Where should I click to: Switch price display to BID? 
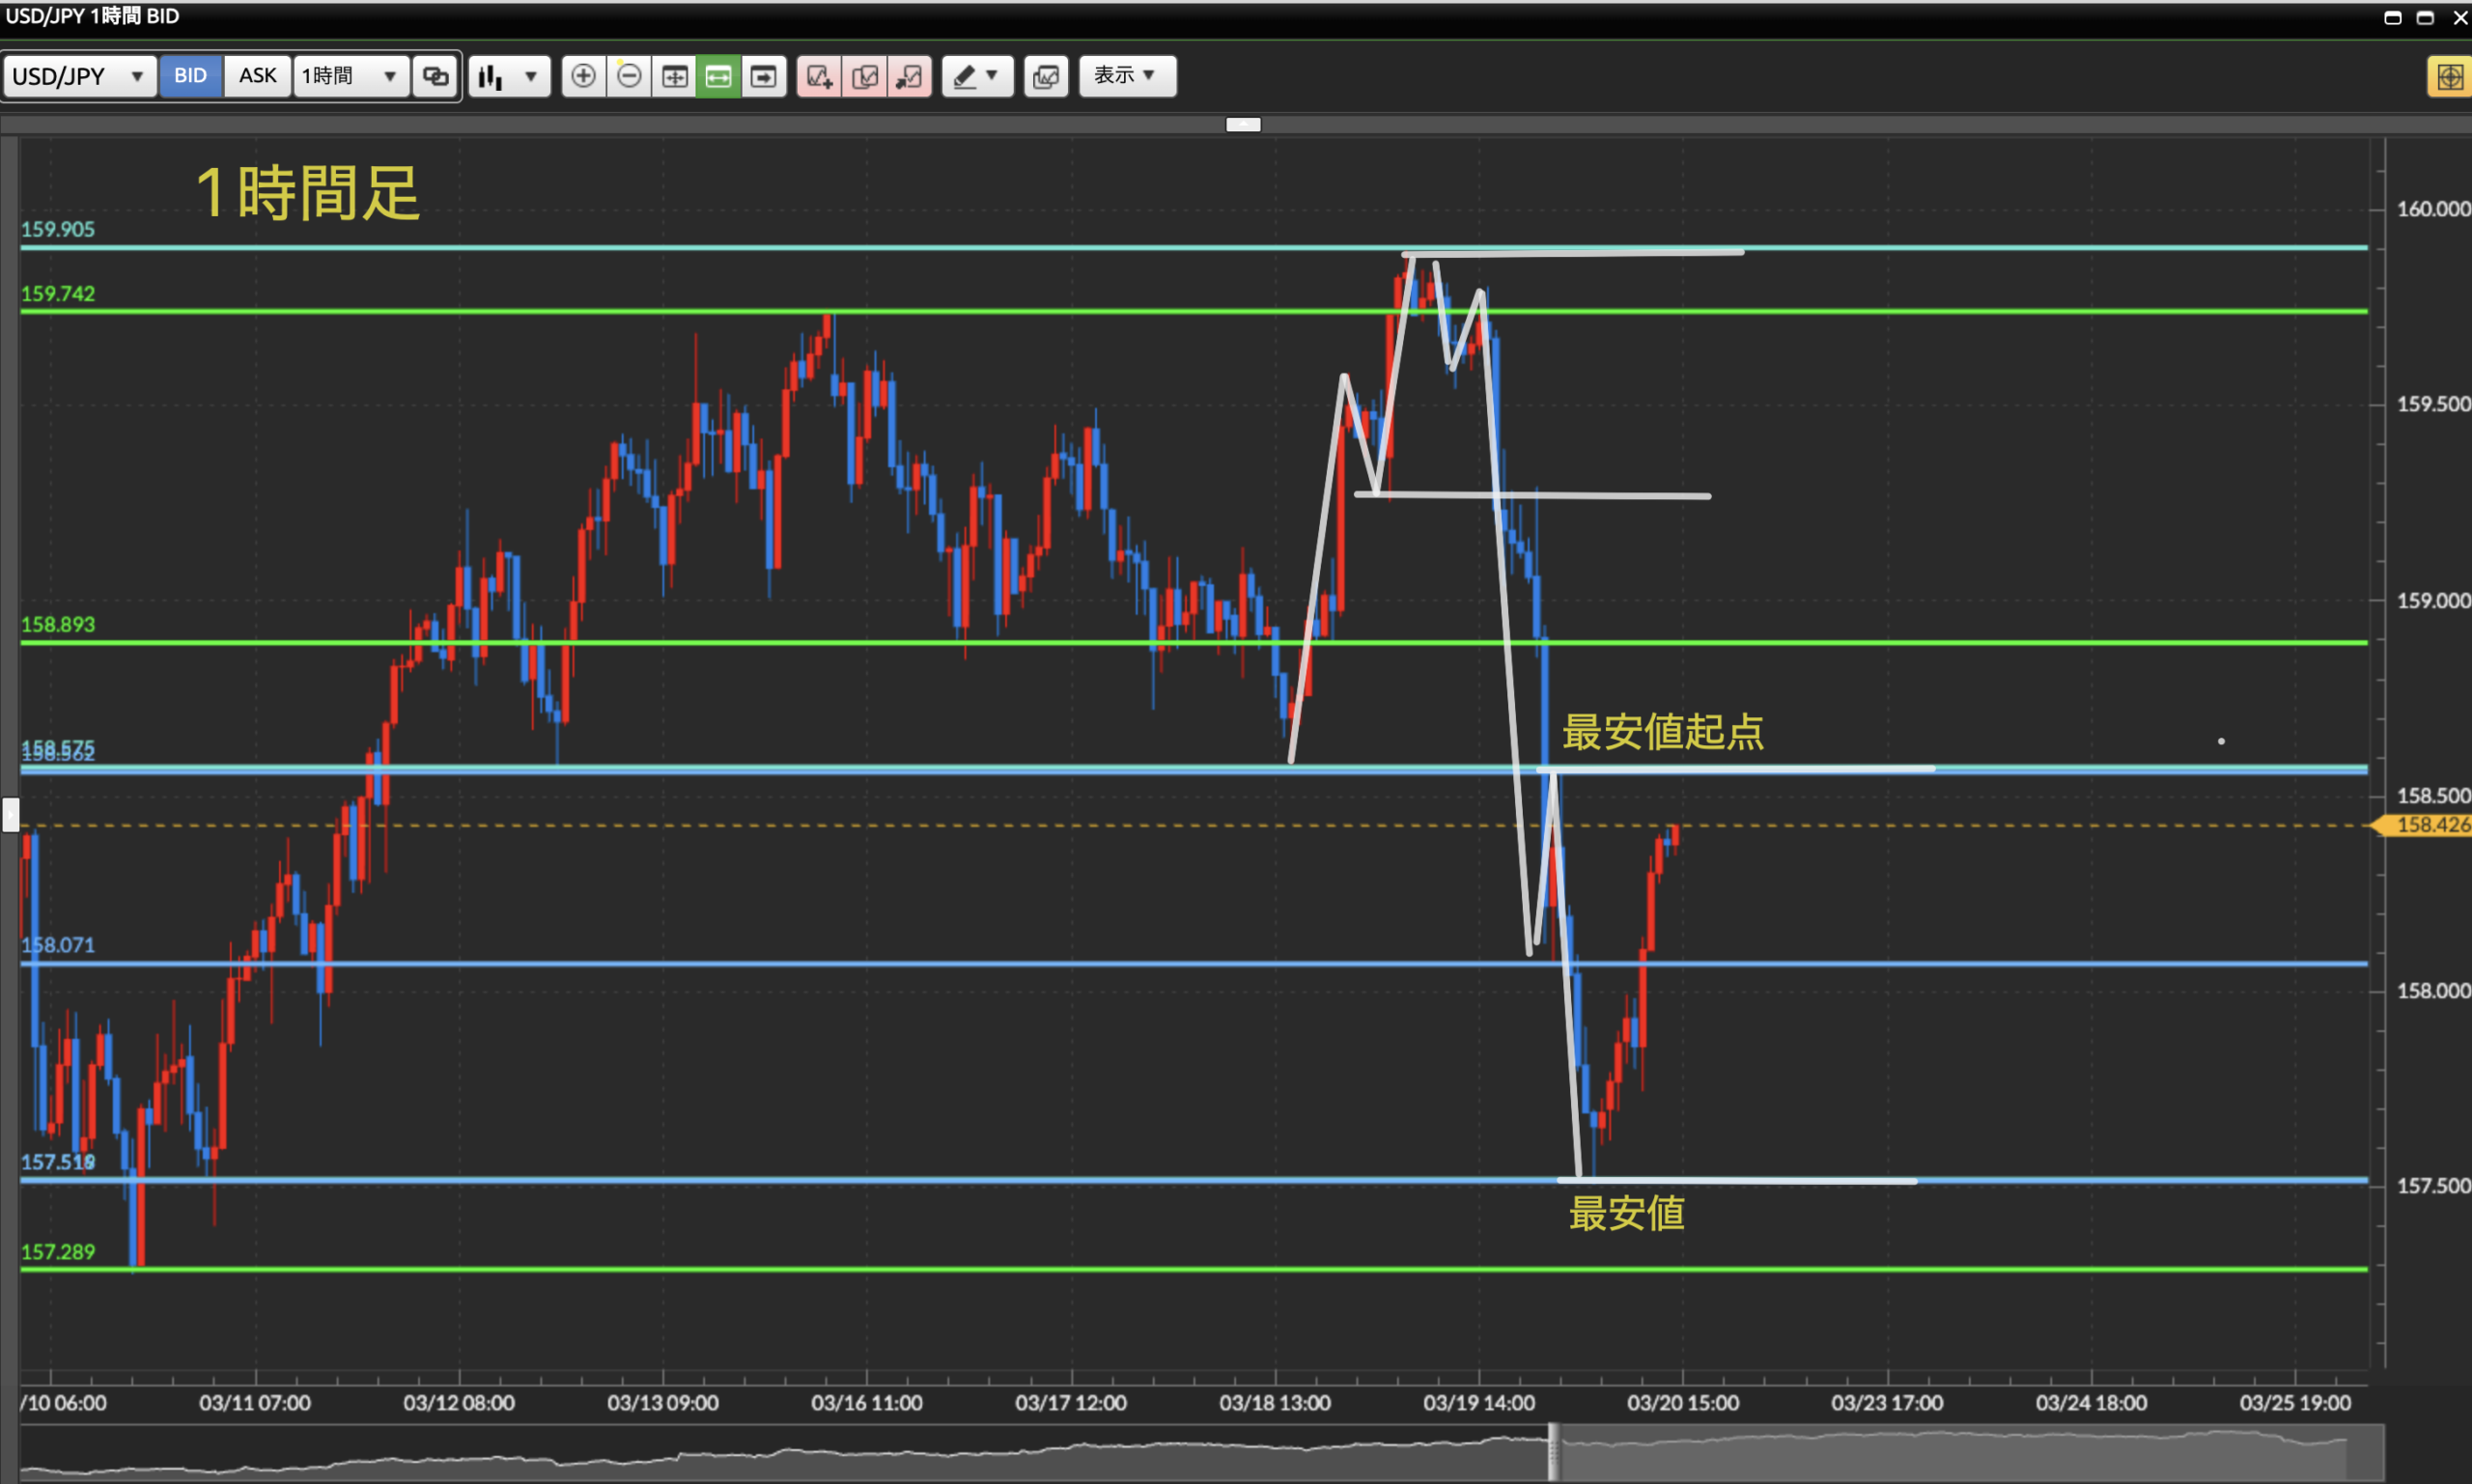(190, 76)
